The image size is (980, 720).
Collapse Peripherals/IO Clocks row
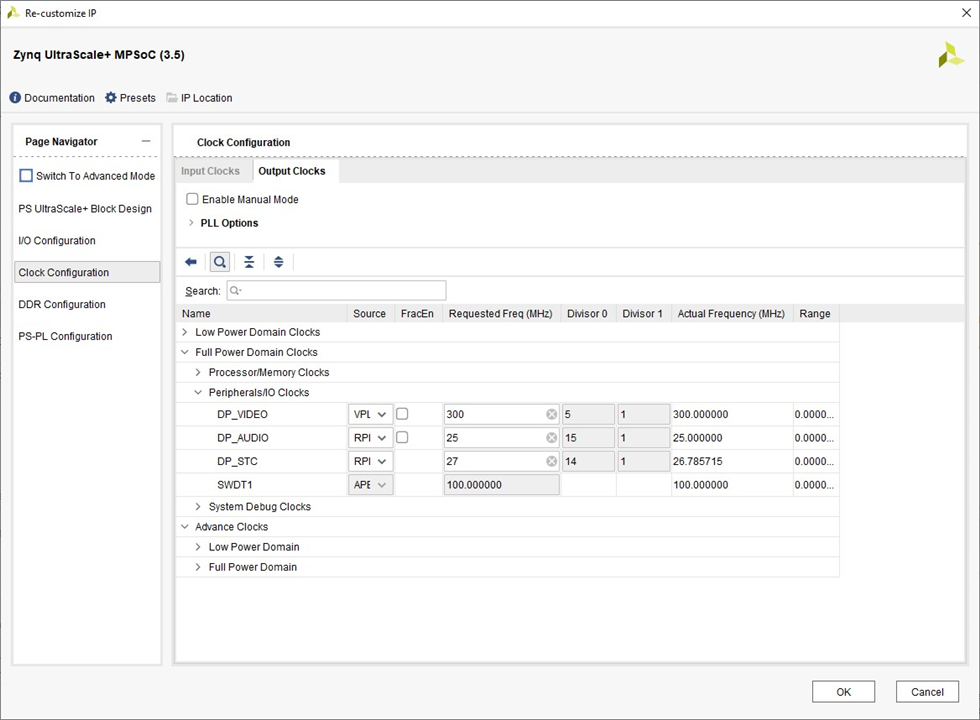198,392
